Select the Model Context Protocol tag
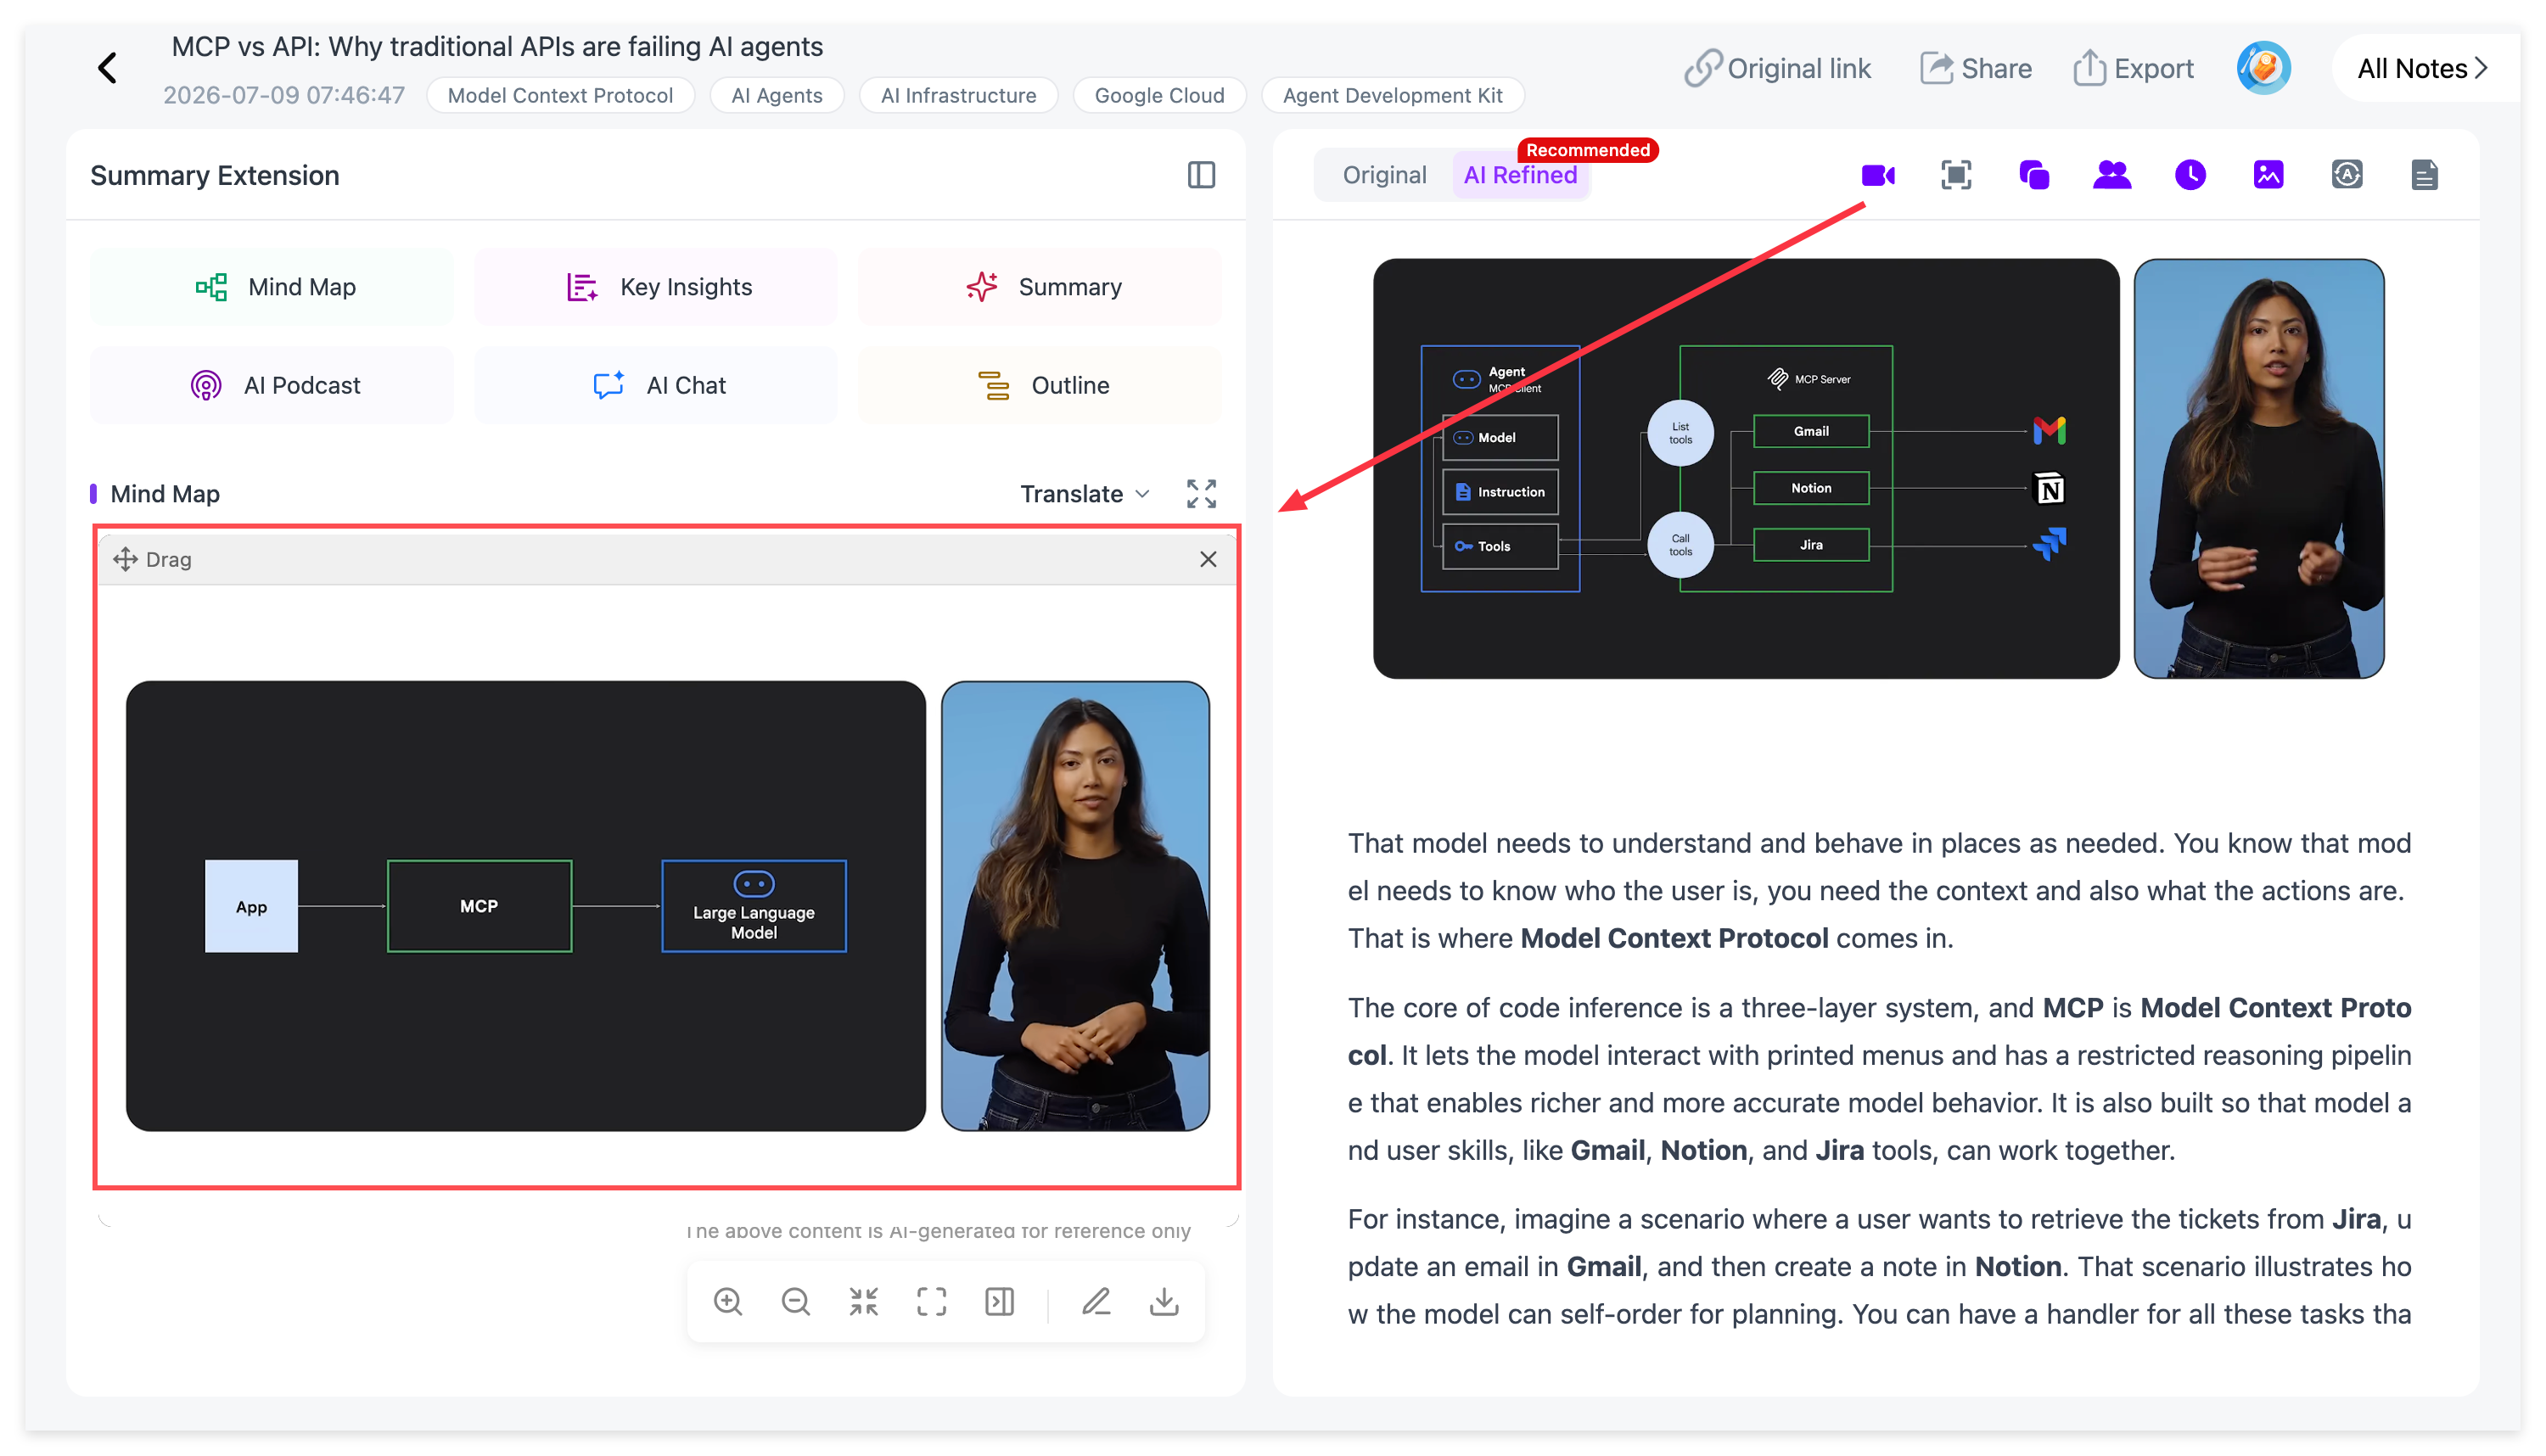The image size is (2546, 1456). click(560, 95)
